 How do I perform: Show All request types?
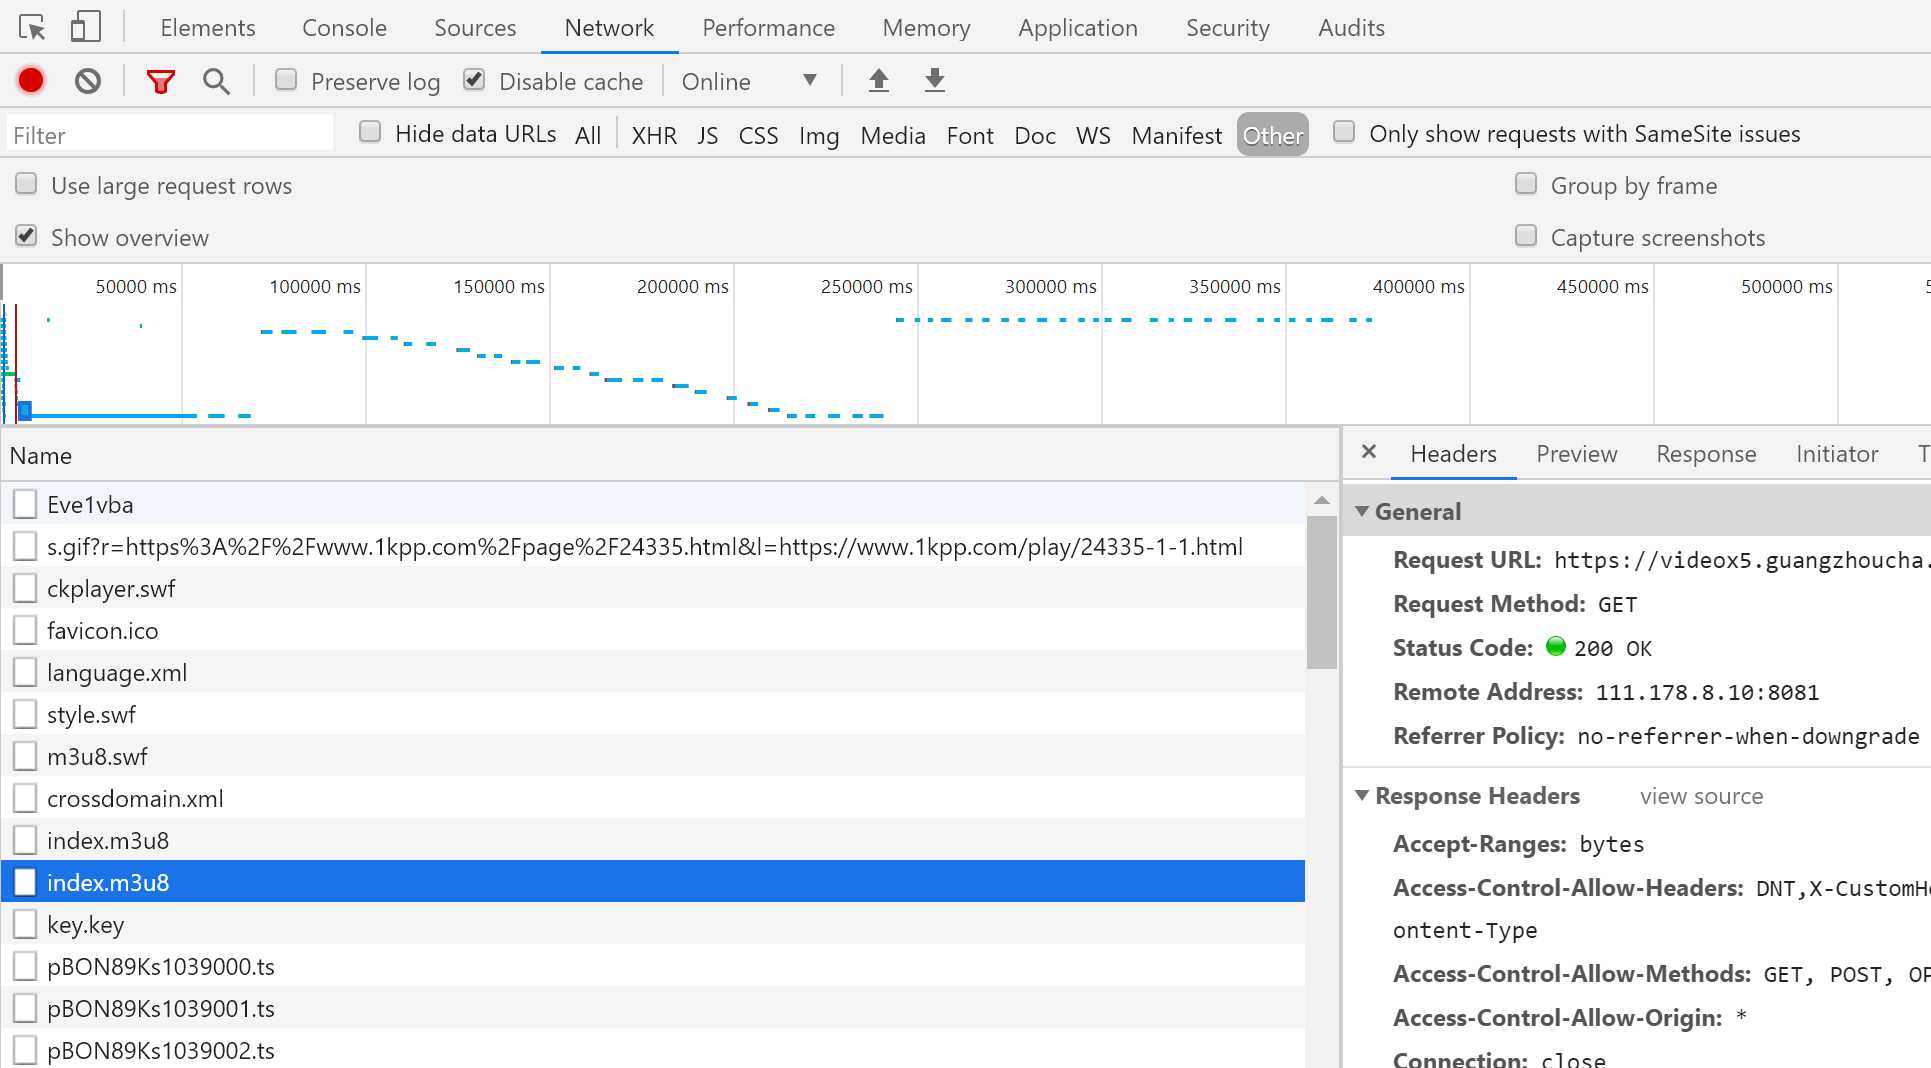[588, 135]
